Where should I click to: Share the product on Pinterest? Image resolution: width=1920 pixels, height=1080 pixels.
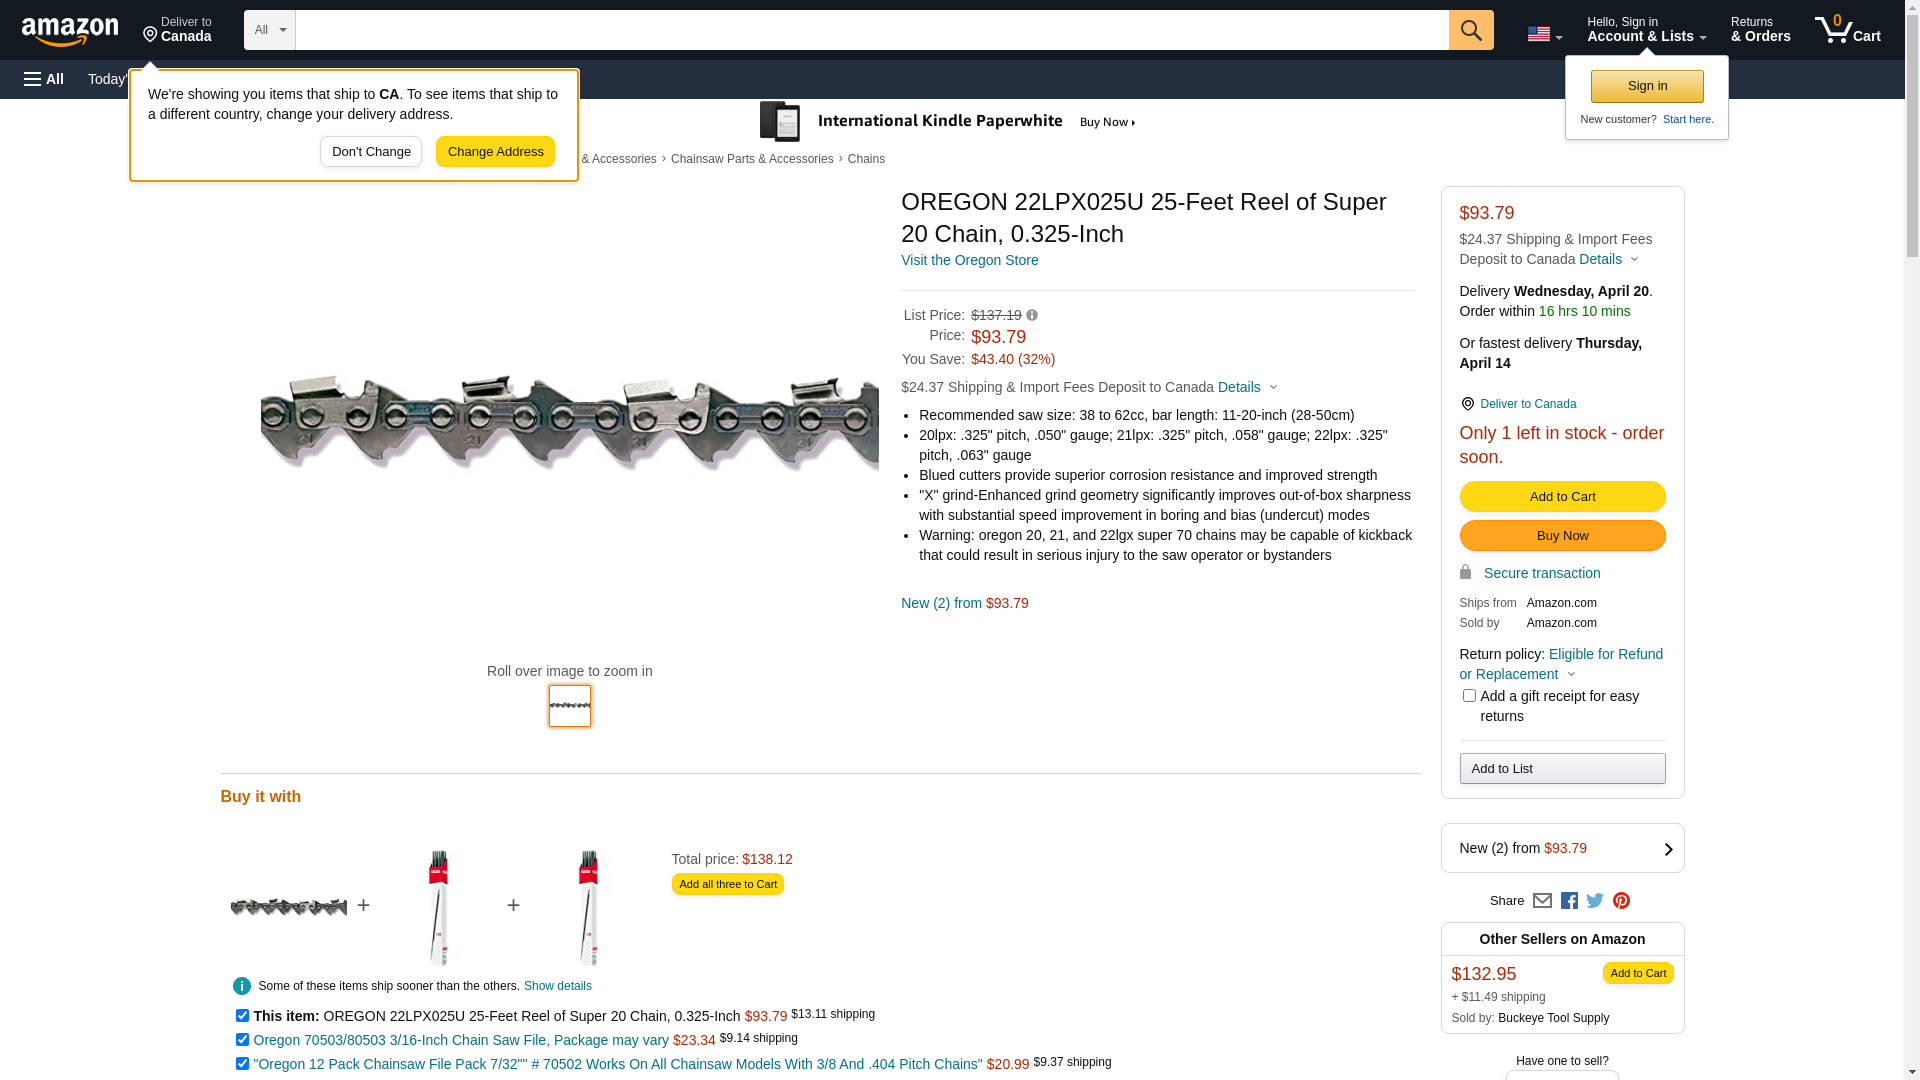(1621, 901)
